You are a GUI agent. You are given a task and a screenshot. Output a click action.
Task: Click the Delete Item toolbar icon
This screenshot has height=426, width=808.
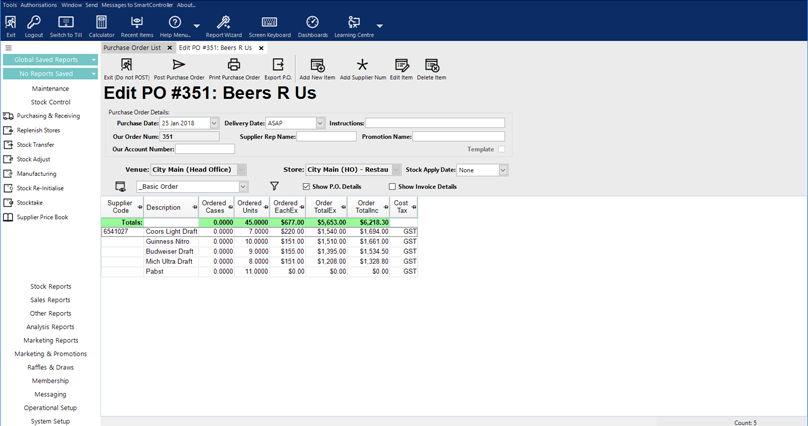[432, 66]
